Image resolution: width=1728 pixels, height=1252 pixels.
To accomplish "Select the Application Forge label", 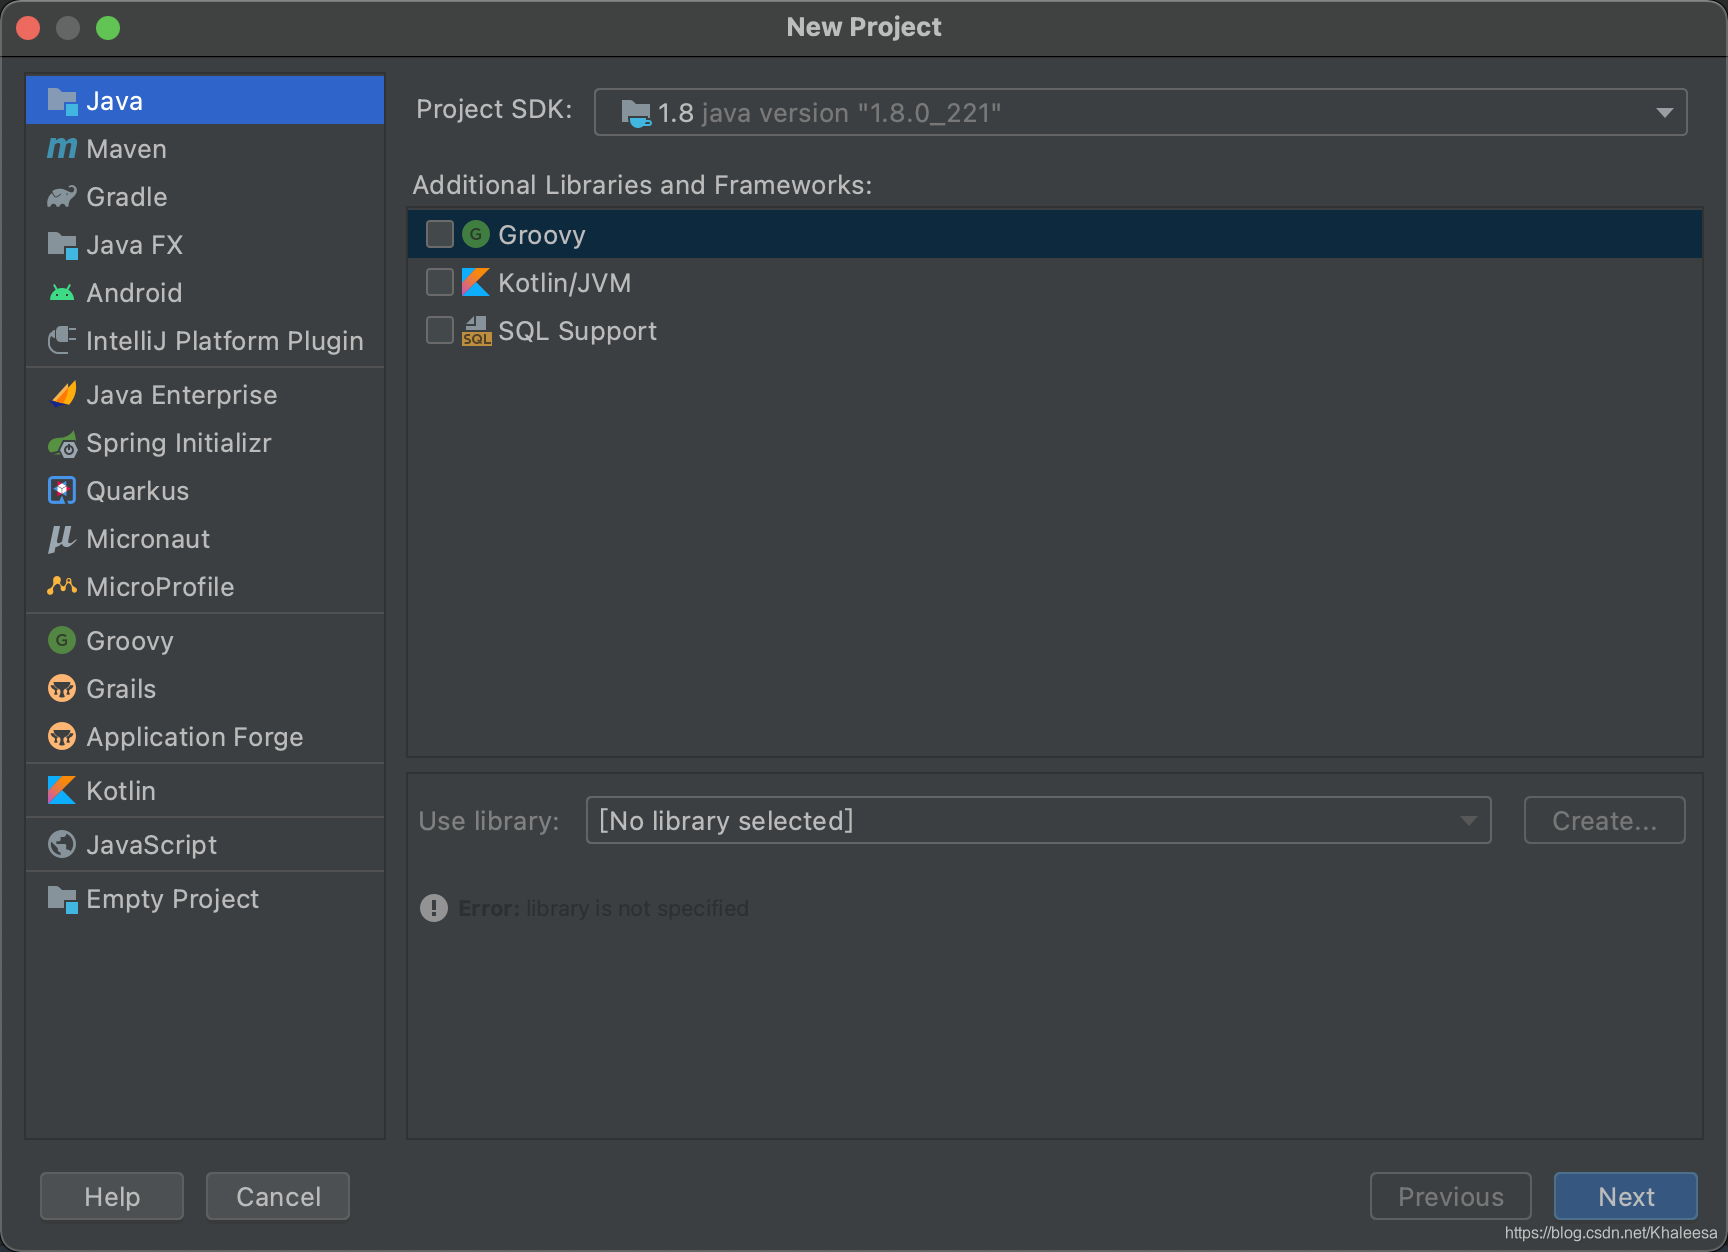I will coord(195,737).
